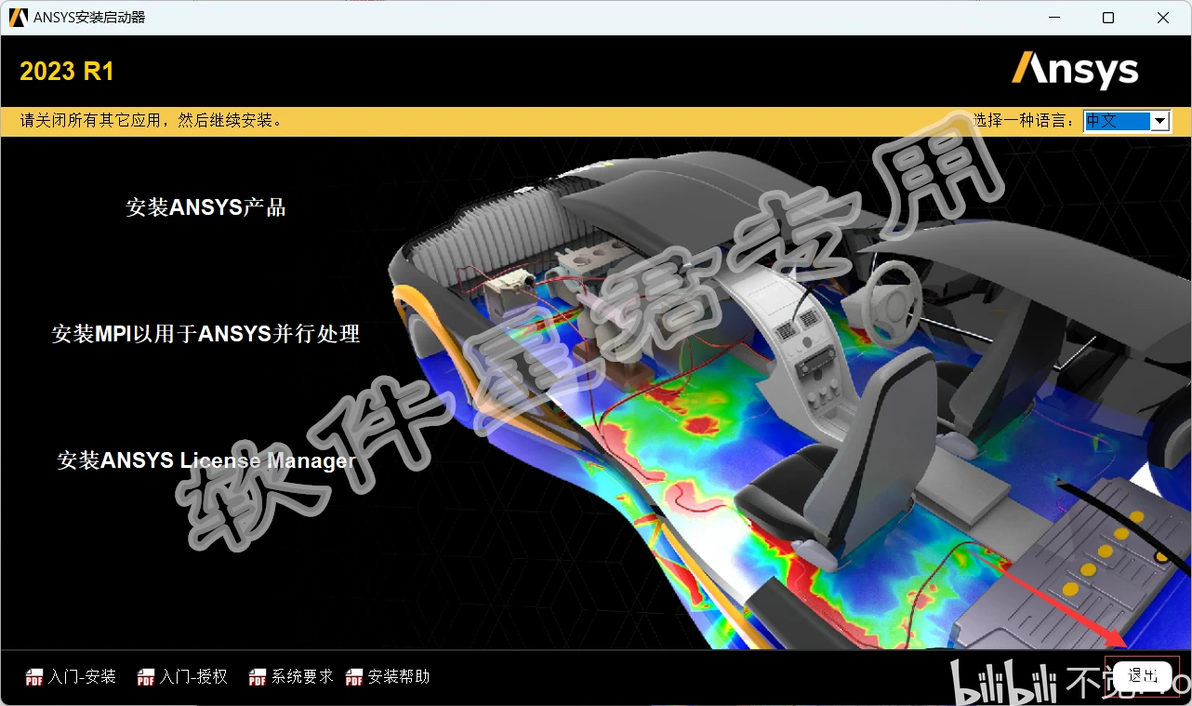Open the 系统要求 document link
1192x706 pixels.
(x=303, y=676)
